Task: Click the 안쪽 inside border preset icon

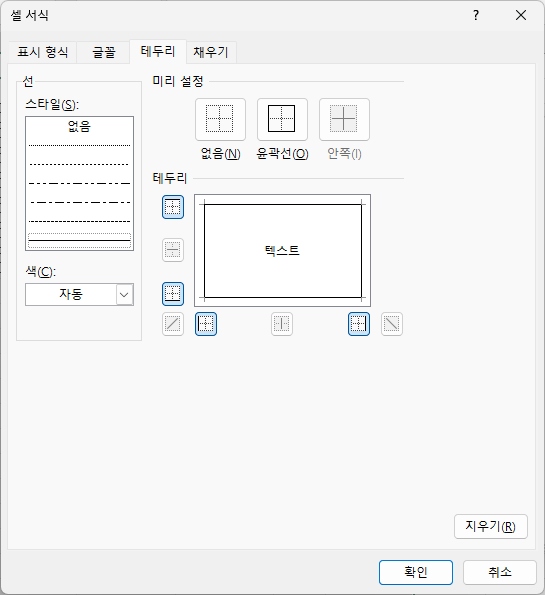Action: [x=344, y=119]
